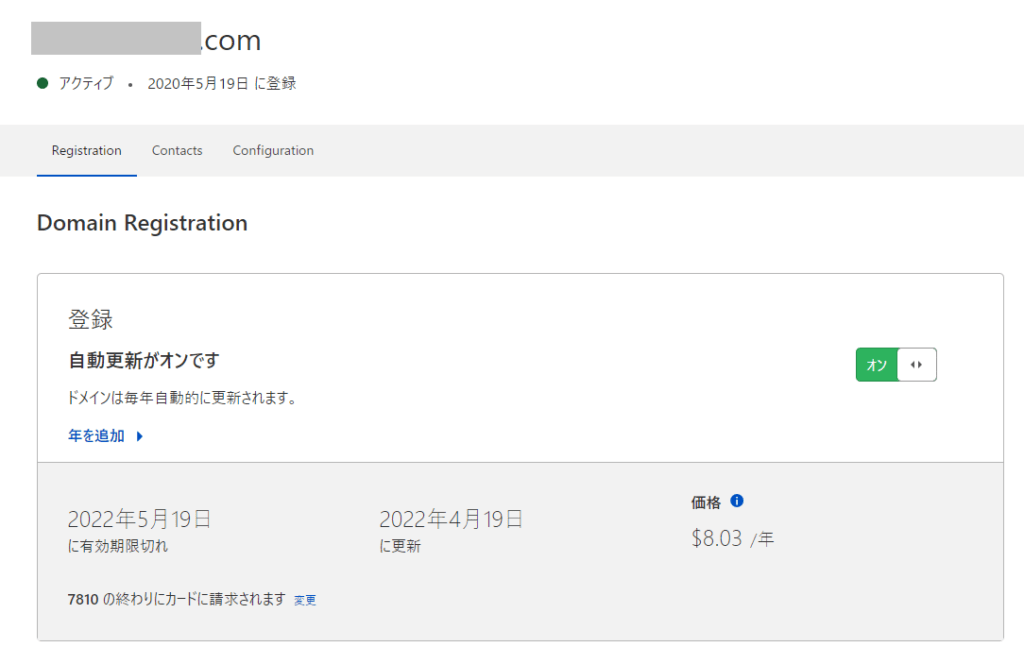Click the blue info icon beside 価格

737,501
